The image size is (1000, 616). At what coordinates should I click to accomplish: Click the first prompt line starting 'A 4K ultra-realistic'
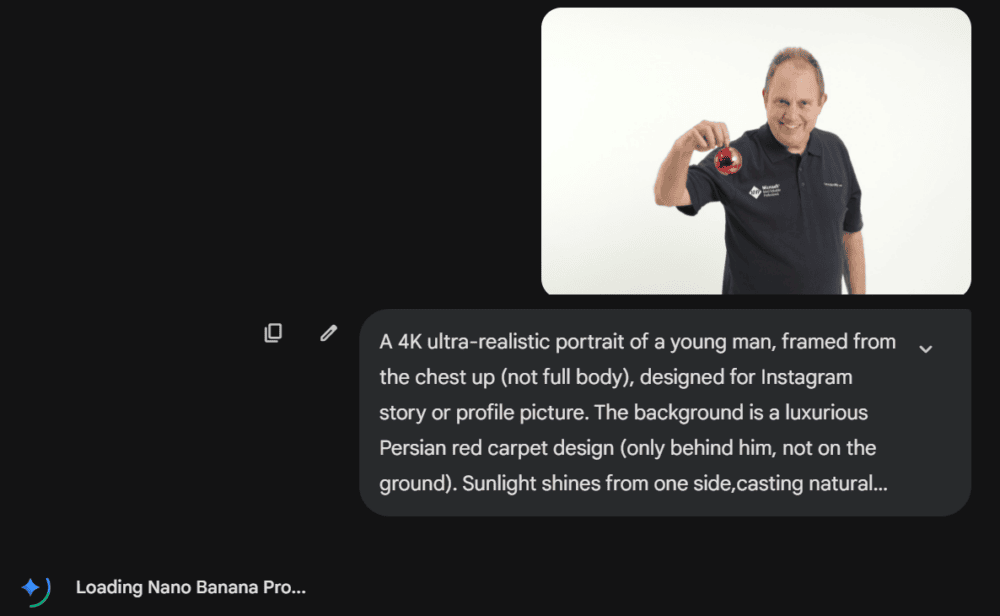pos(638,342)
